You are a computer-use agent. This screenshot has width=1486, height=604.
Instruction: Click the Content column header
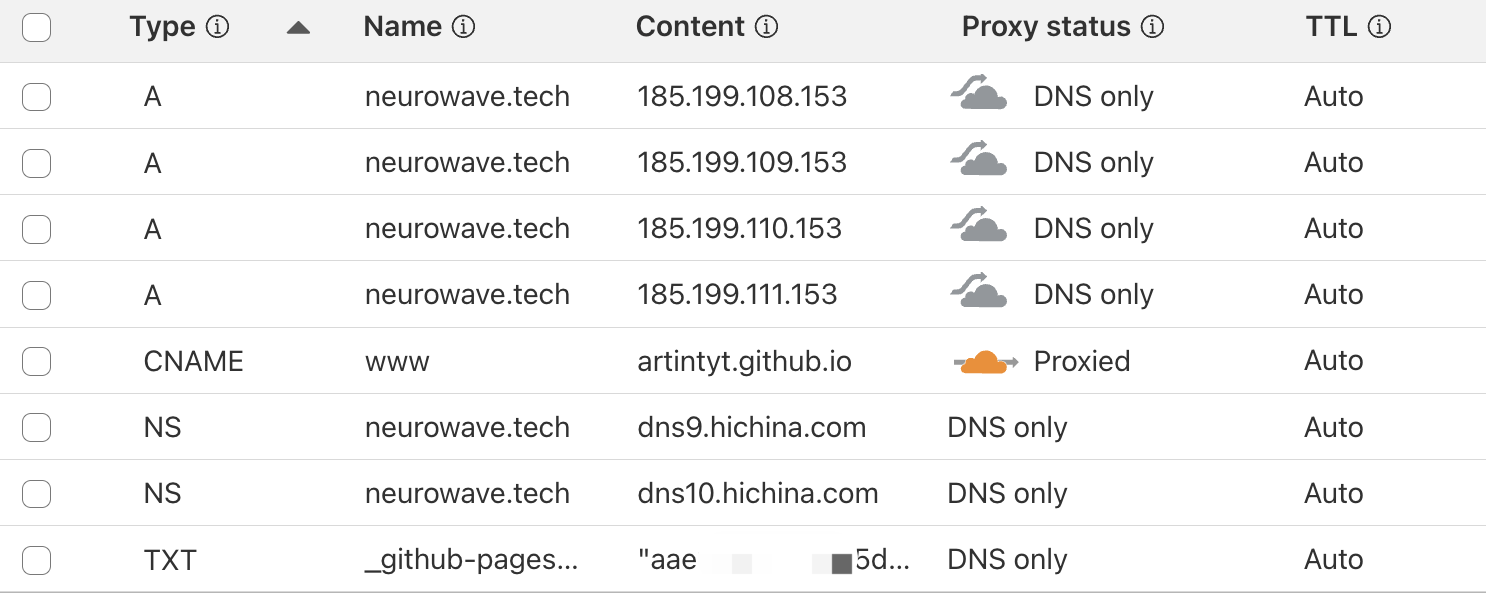click(x=690, y=27)
